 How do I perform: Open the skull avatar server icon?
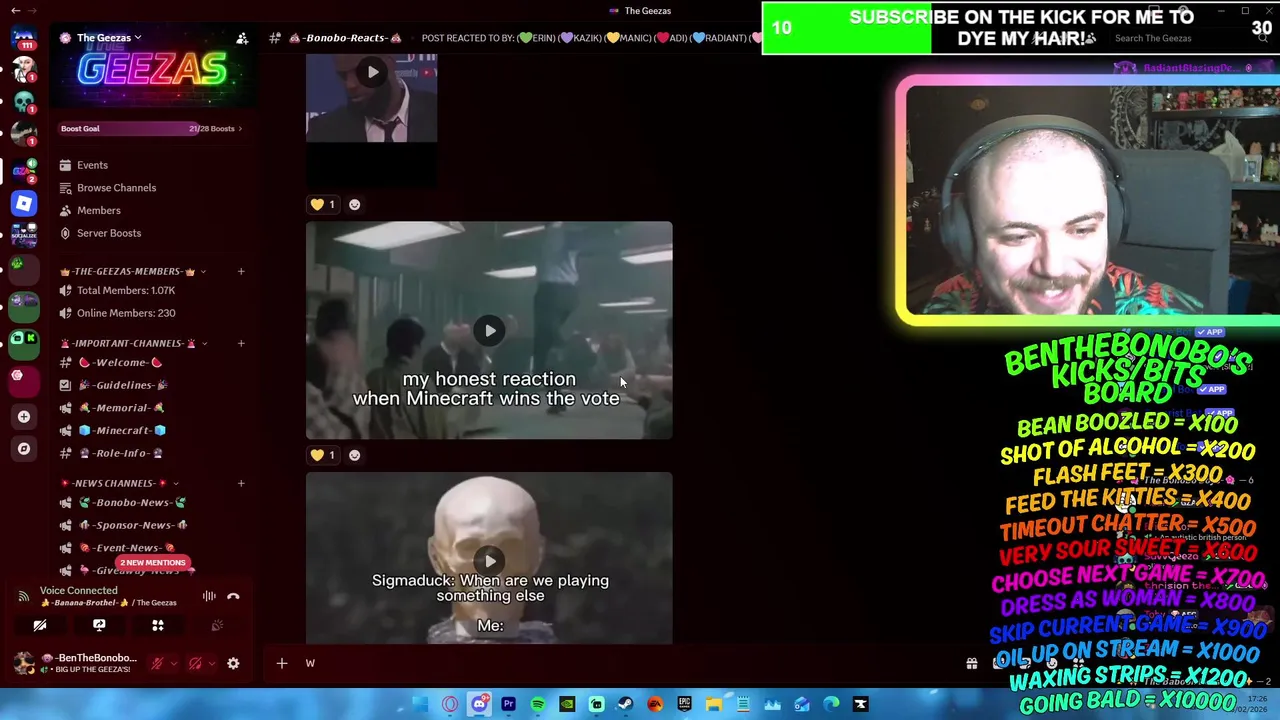click(x=24, y=103)
